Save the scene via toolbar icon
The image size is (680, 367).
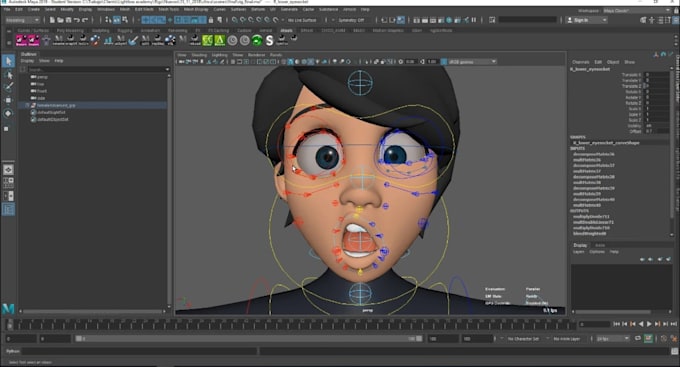[x=69, y=20]
